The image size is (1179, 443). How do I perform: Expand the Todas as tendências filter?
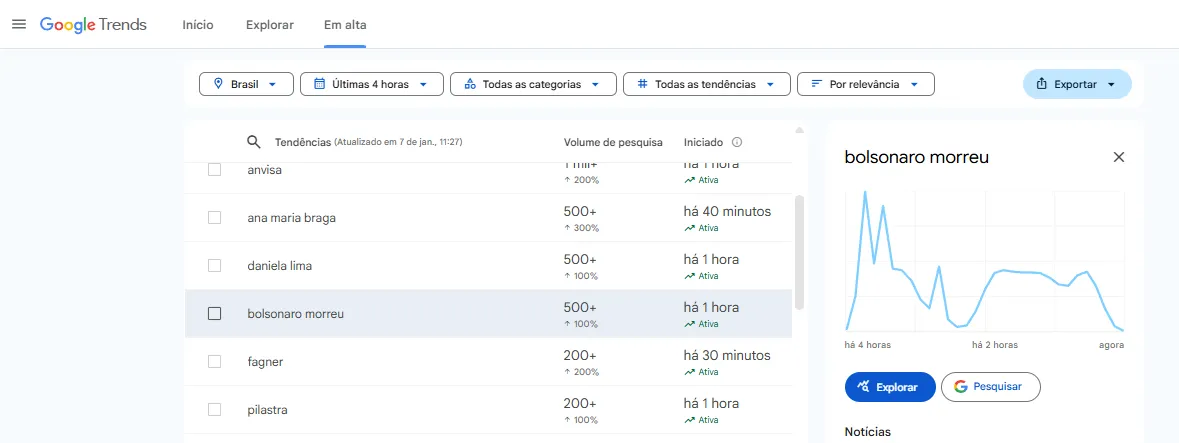[x=706, y=84]
